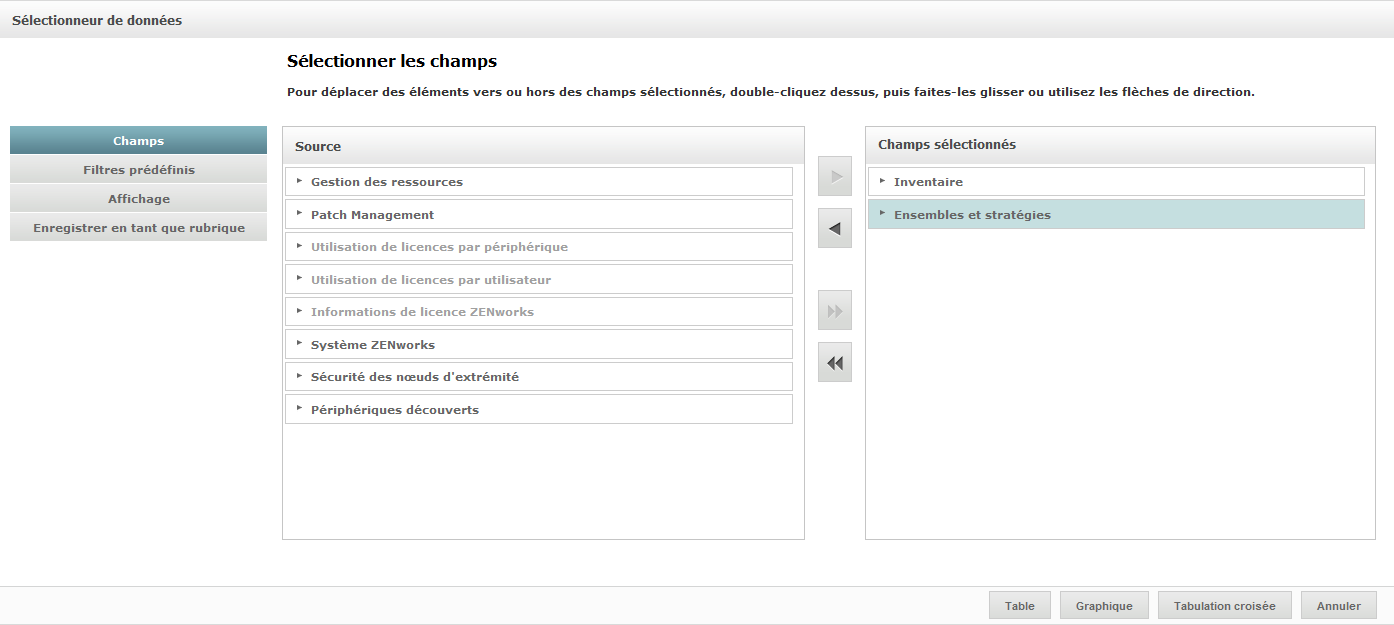Open the Affichage tab
The image size is (1394, 625).
click(139, 199)
